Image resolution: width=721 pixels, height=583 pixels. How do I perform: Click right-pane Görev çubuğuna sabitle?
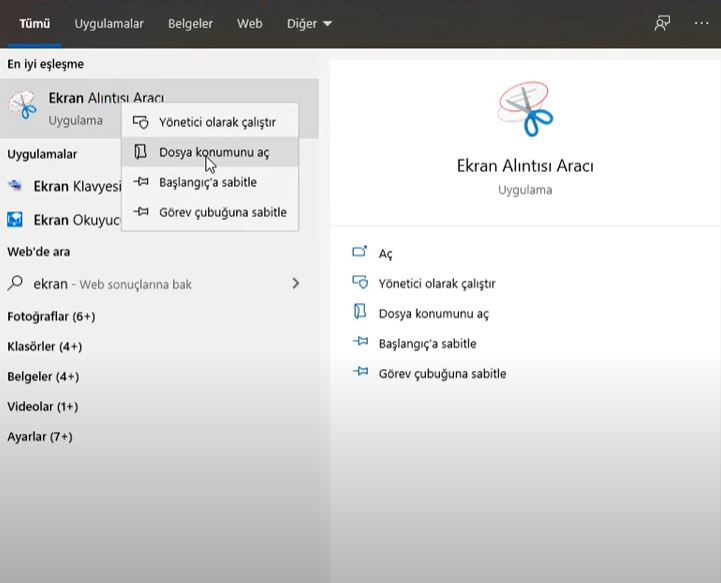442,373
